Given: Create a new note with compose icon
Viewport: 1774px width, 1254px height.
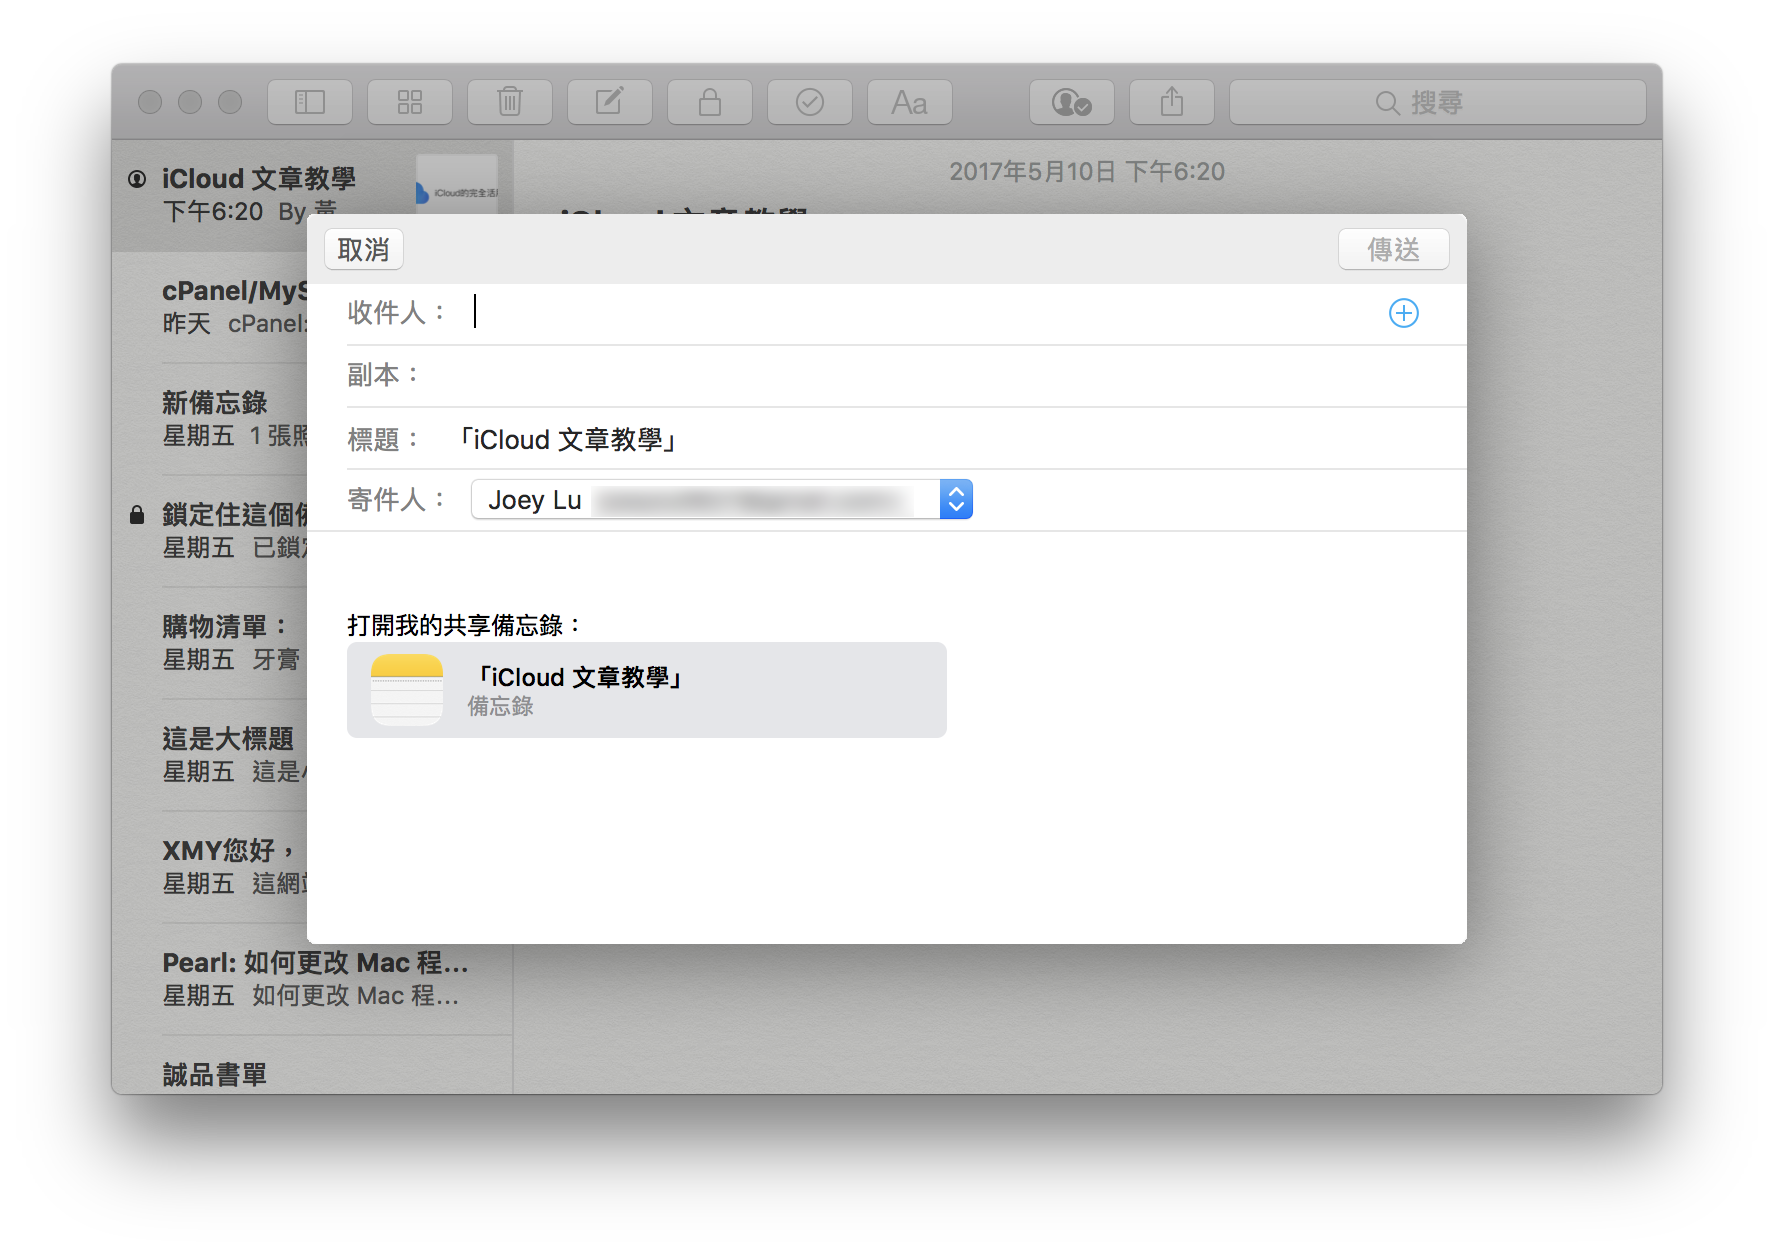Looking at the screenshot, I should (x=610, y=102).
